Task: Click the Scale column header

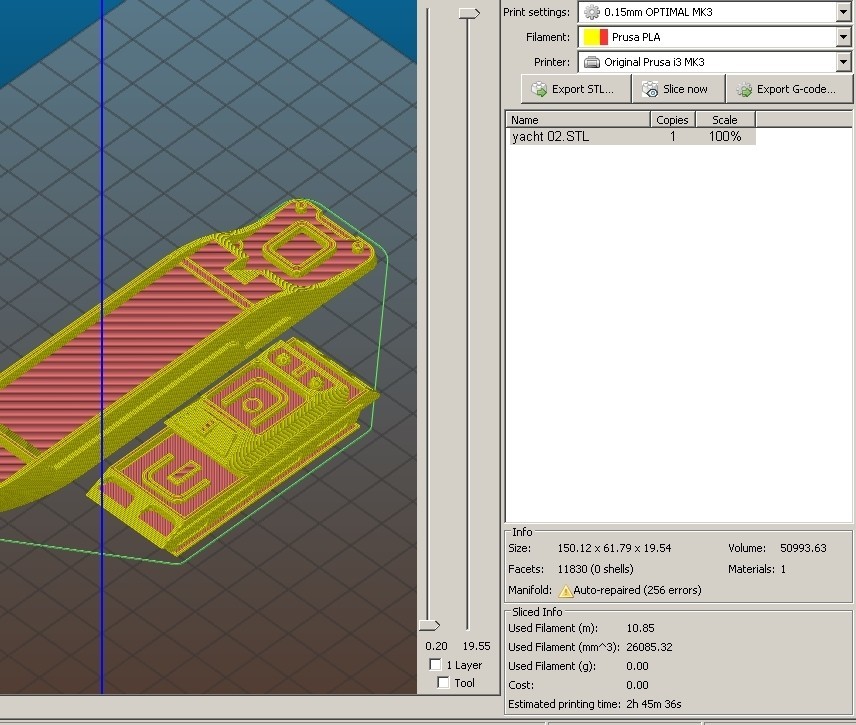Action: click(725, 120)
